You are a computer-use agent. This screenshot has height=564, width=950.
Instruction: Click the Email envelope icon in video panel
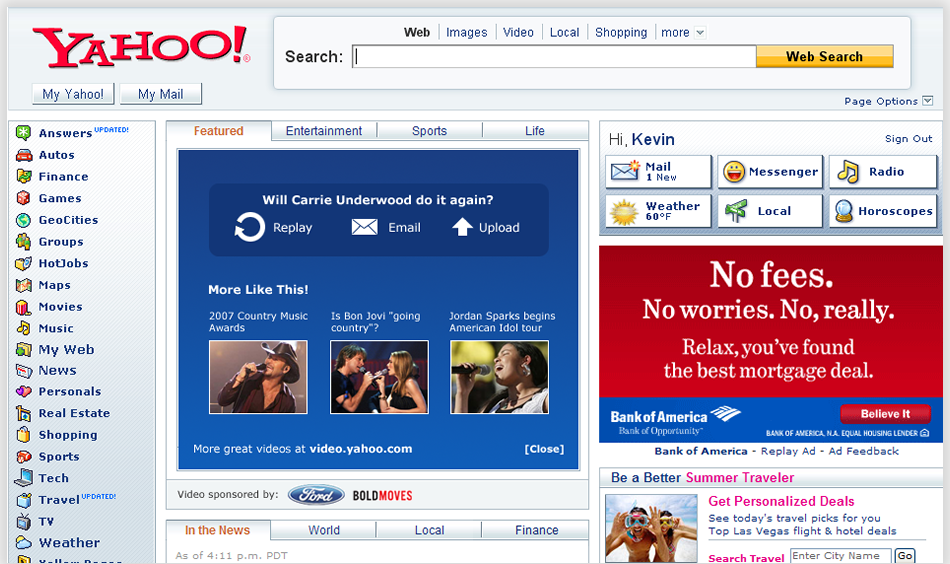(x=365, y=227)
